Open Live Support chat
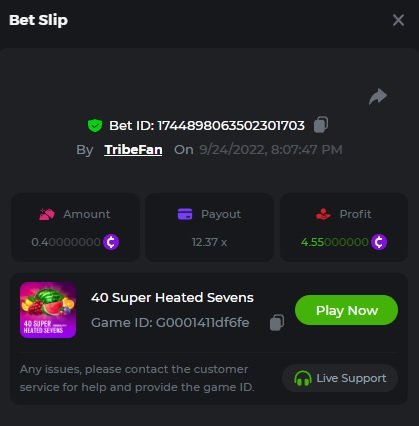The width and height of the screenshot is (419, 426). [340, 378]
